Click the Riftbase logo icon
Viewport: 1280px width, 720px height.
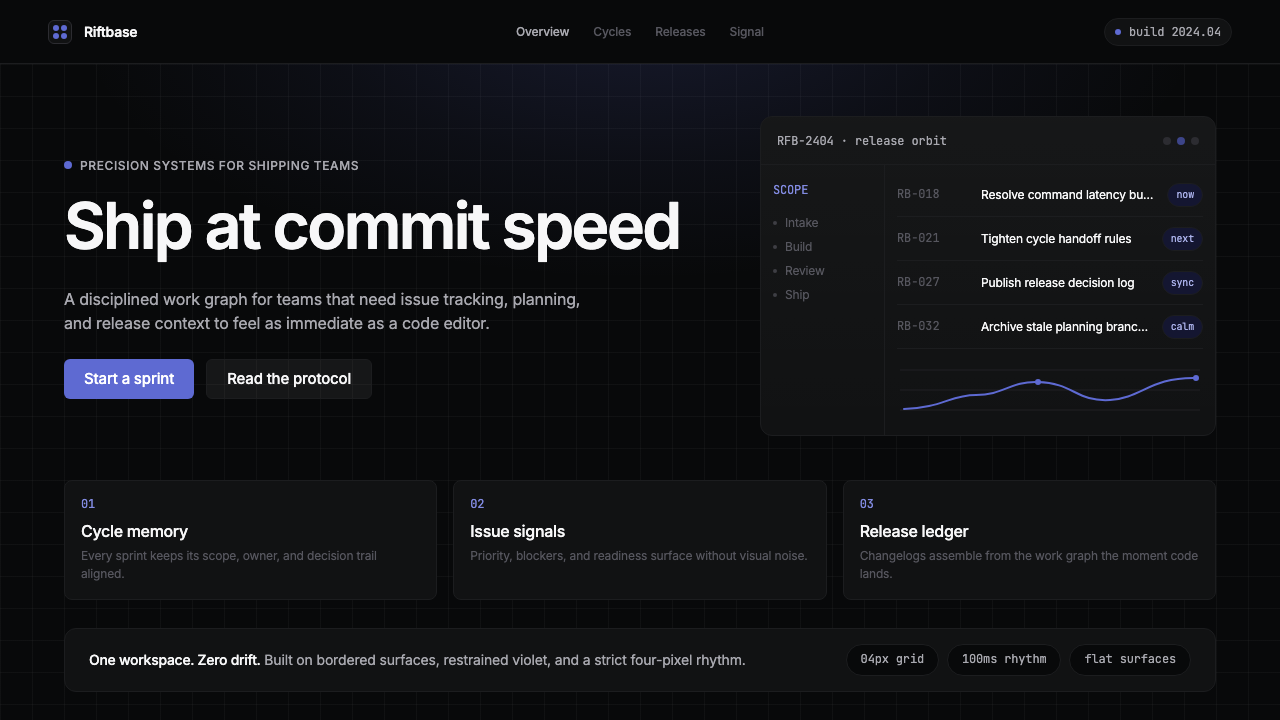(60, 32)
